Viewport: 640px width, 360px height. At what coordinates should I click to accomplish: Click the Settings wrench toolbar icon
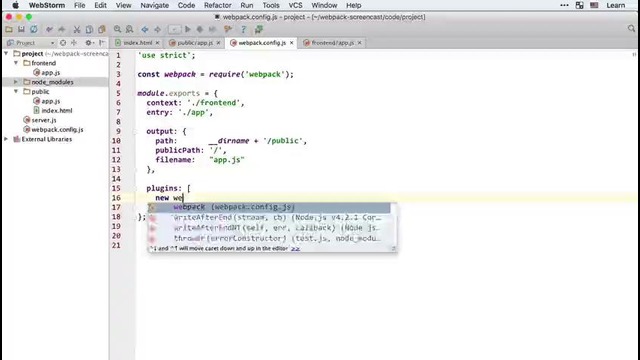[228, 29]
